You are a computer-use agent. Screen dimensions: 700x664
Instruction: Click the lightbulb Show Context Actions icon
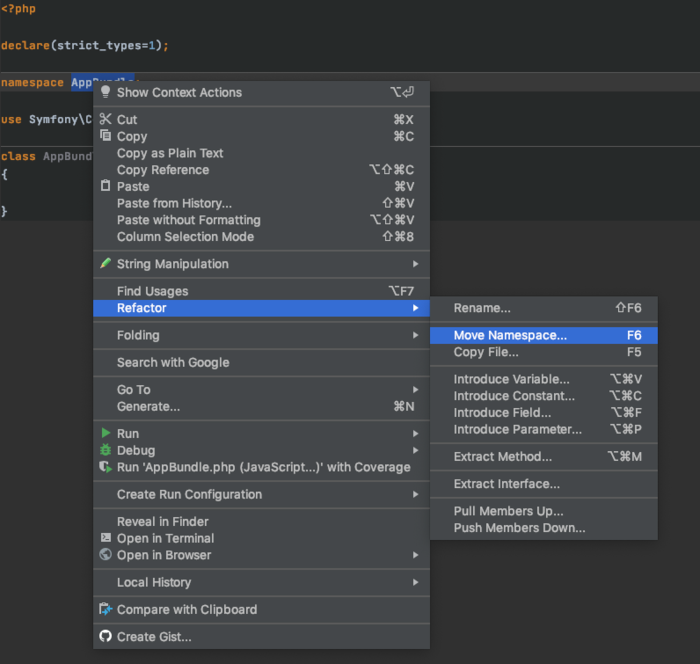105,92
